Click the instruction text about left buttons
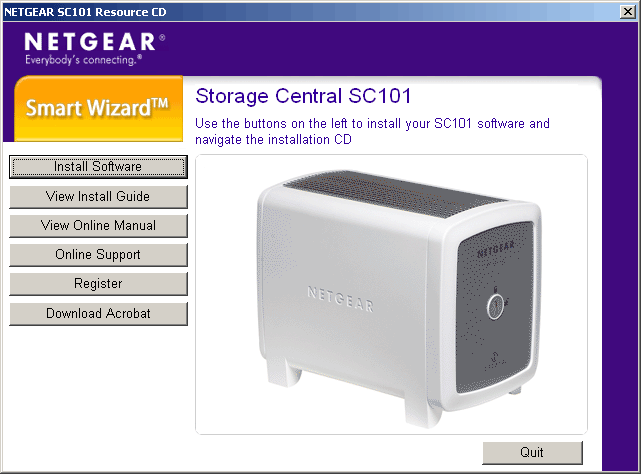The image size is (641, 474). click(372, 131)
